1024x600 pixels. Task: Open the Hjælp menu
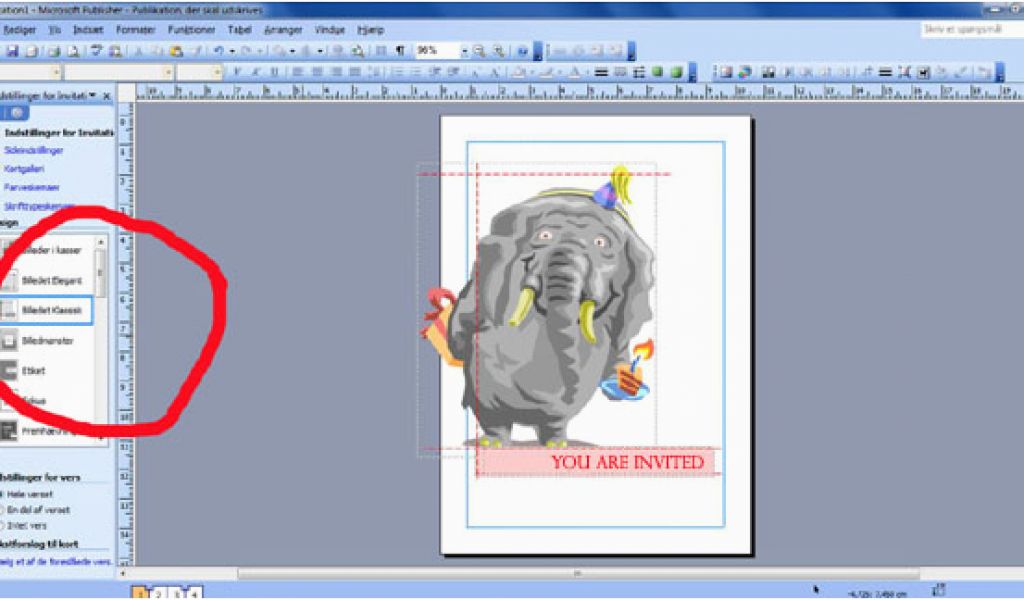point(371,30)
